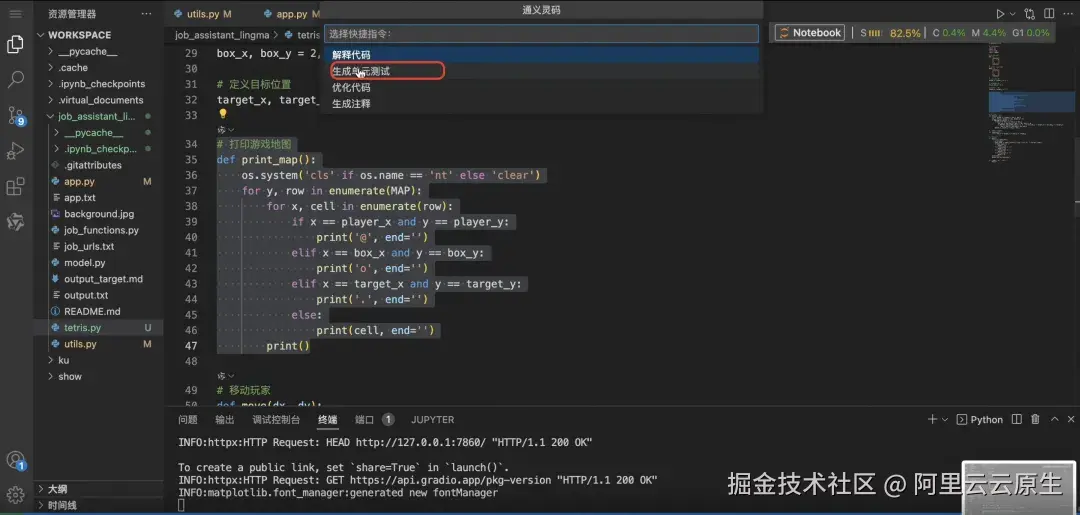Open the JUPYTER panel tab
This screenshot has height=515, width=1080.
point(433,419)
